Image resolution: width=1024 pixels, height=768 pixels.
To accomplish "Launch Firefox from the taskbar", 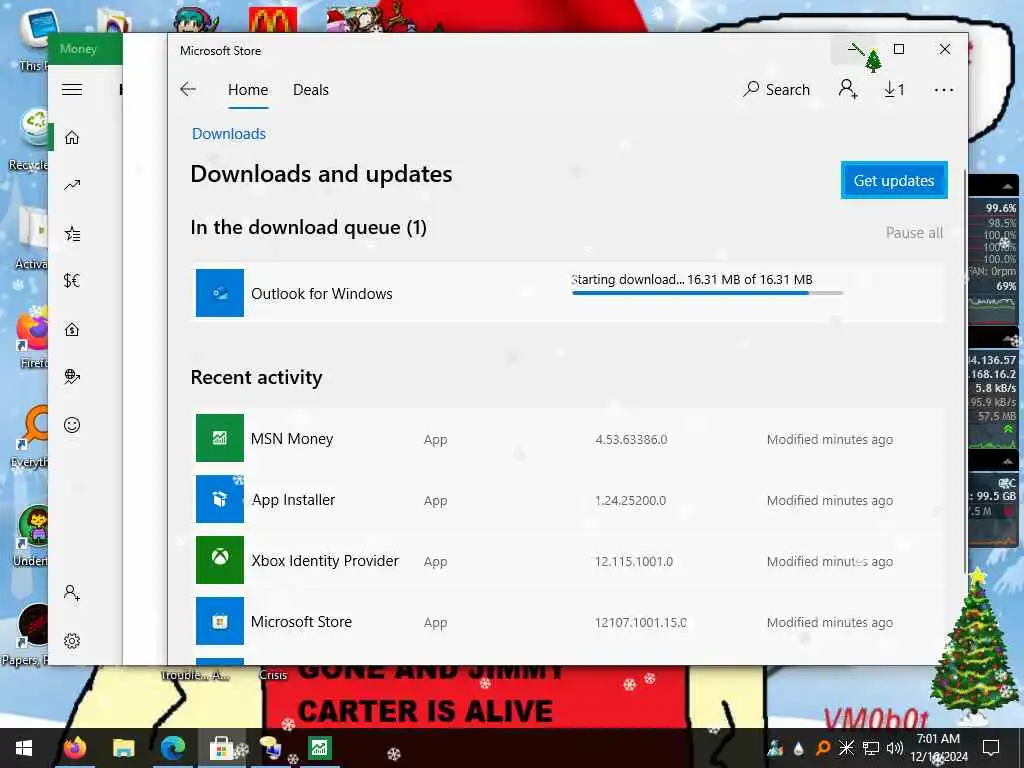I will coord(75,748).
